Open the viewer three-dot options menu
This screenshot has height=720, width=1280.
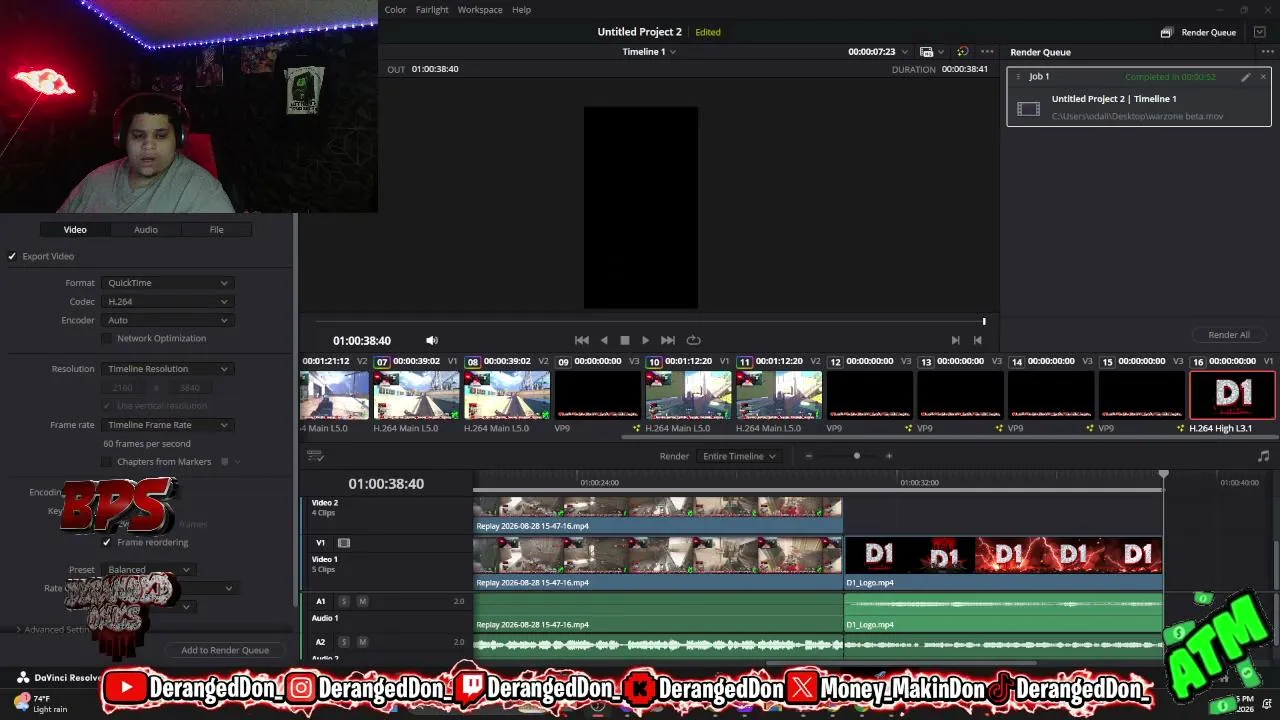[x=987, y=52]
